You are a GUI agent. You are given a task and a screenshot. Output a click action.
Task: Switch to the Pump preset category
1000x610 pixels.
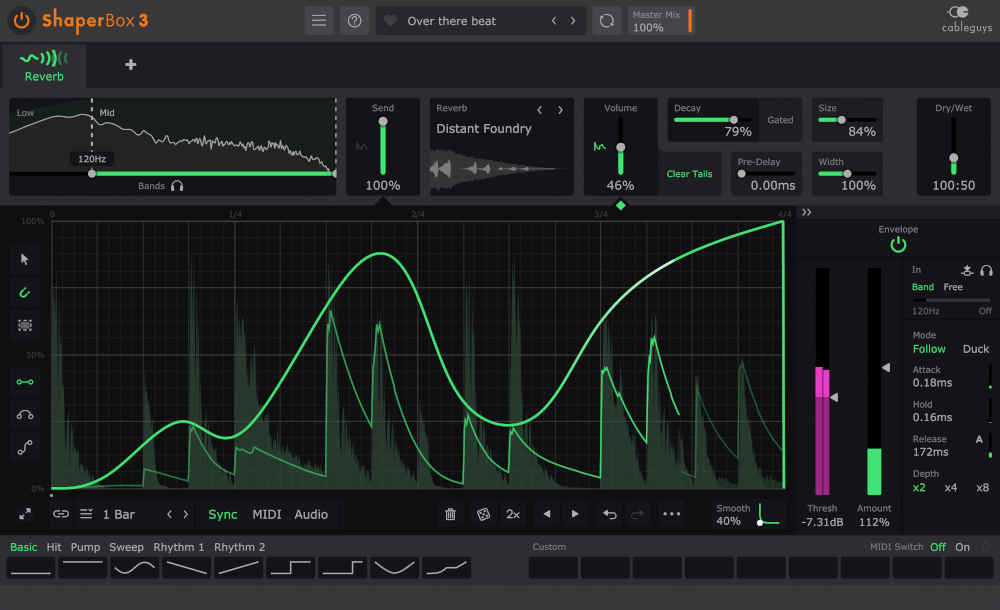tap(85, 547)
